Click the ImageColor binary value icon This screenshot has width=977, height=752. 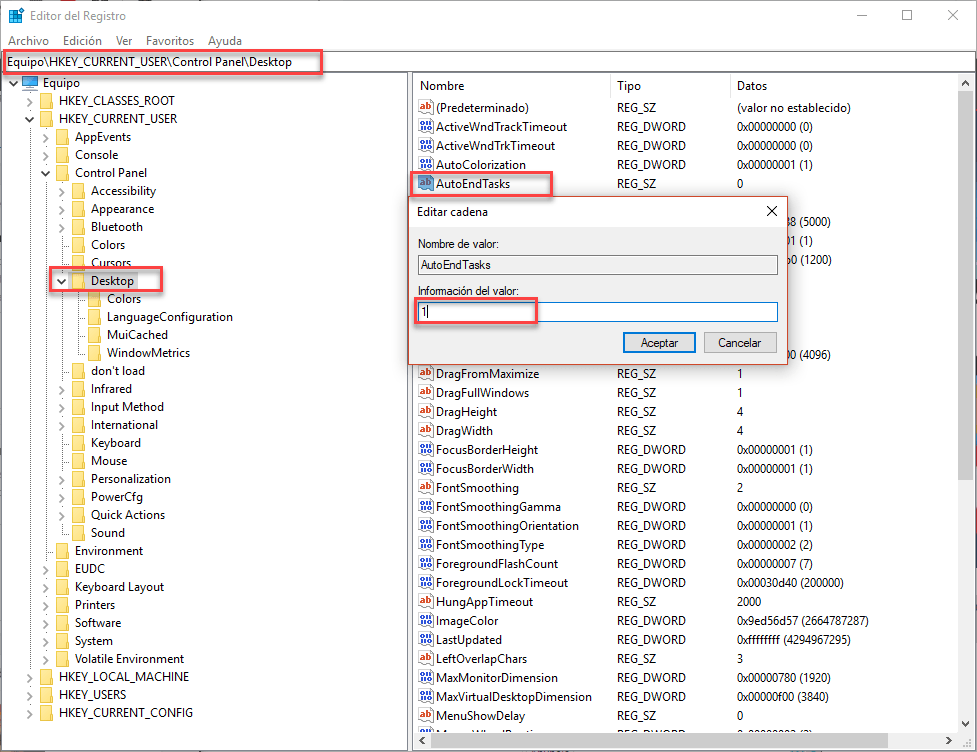425,621
